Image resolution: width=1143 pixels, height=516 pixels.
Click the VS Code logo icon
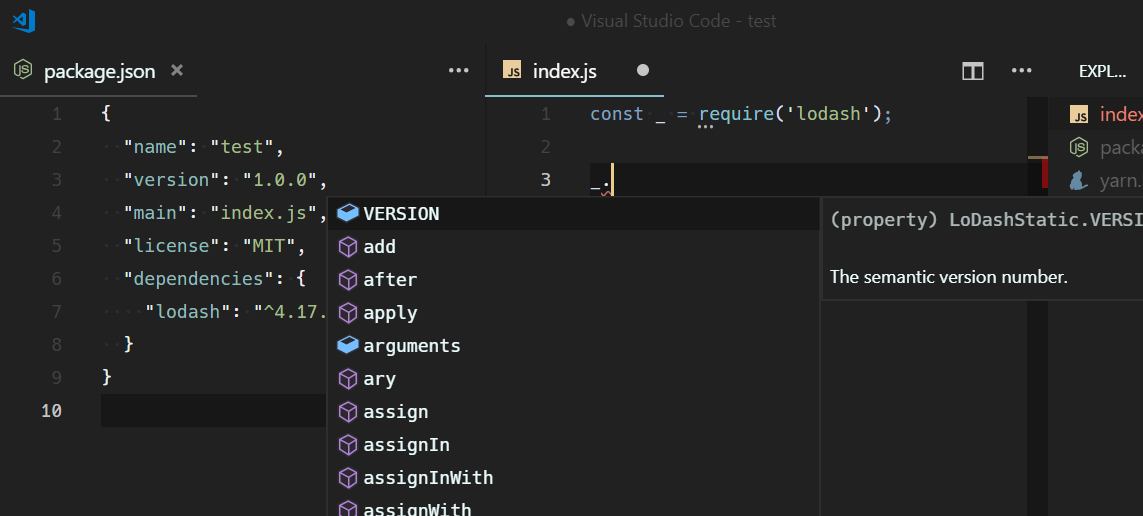tap(23, 20)
